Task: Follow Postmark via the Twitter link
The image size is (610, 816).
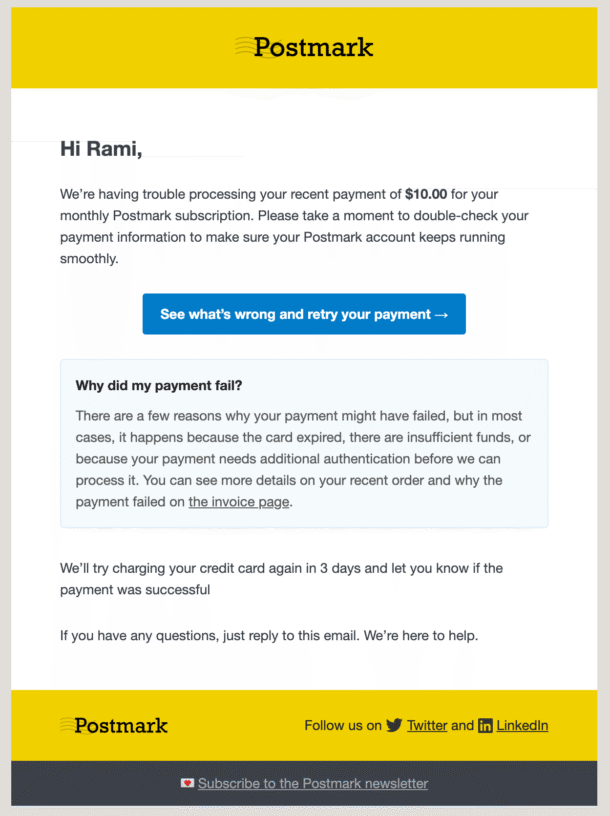Action: point(426,725)
